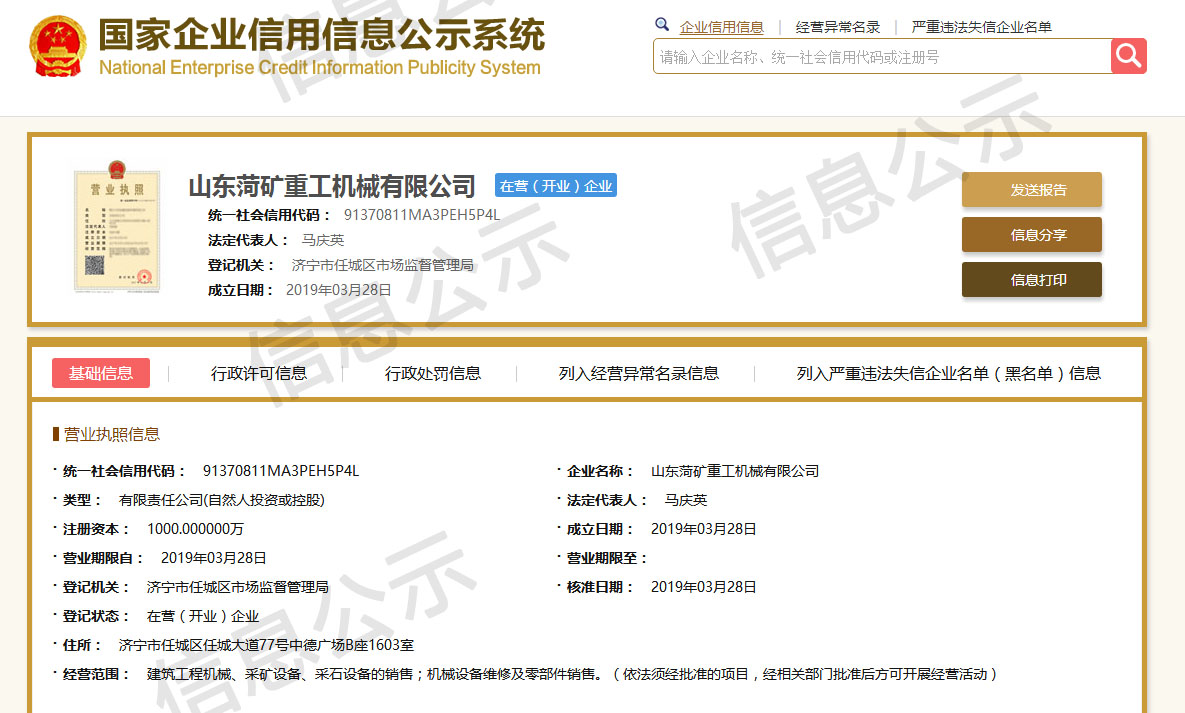Select the 经营异常名录 search category
Viewport: 1185px width, 713px height.
(x=837, y=27)
